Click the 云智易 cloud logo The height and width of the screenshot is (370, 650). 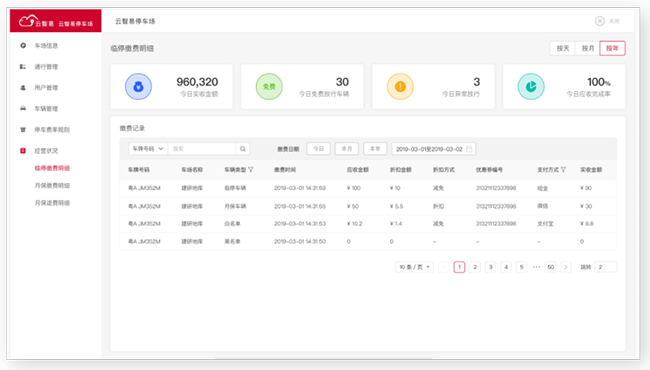coord(27,20)
